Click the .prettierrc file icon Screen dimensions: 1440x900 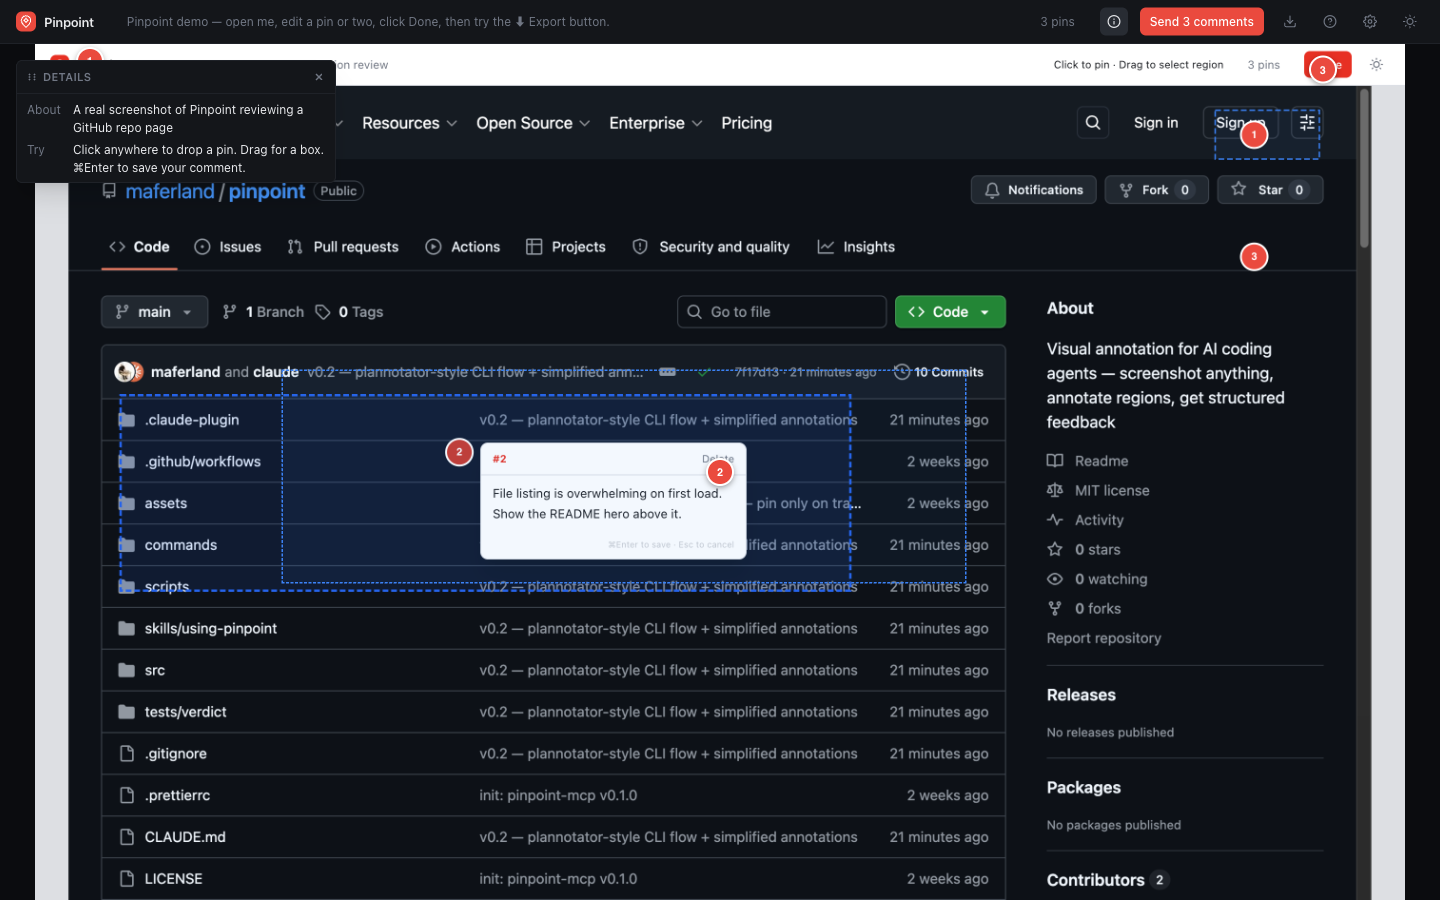coord(127,795)
